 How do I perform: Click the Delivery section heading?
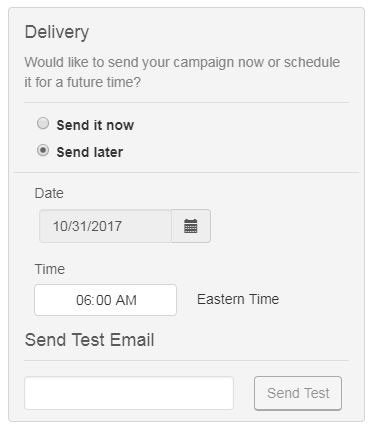coord(57,32)
